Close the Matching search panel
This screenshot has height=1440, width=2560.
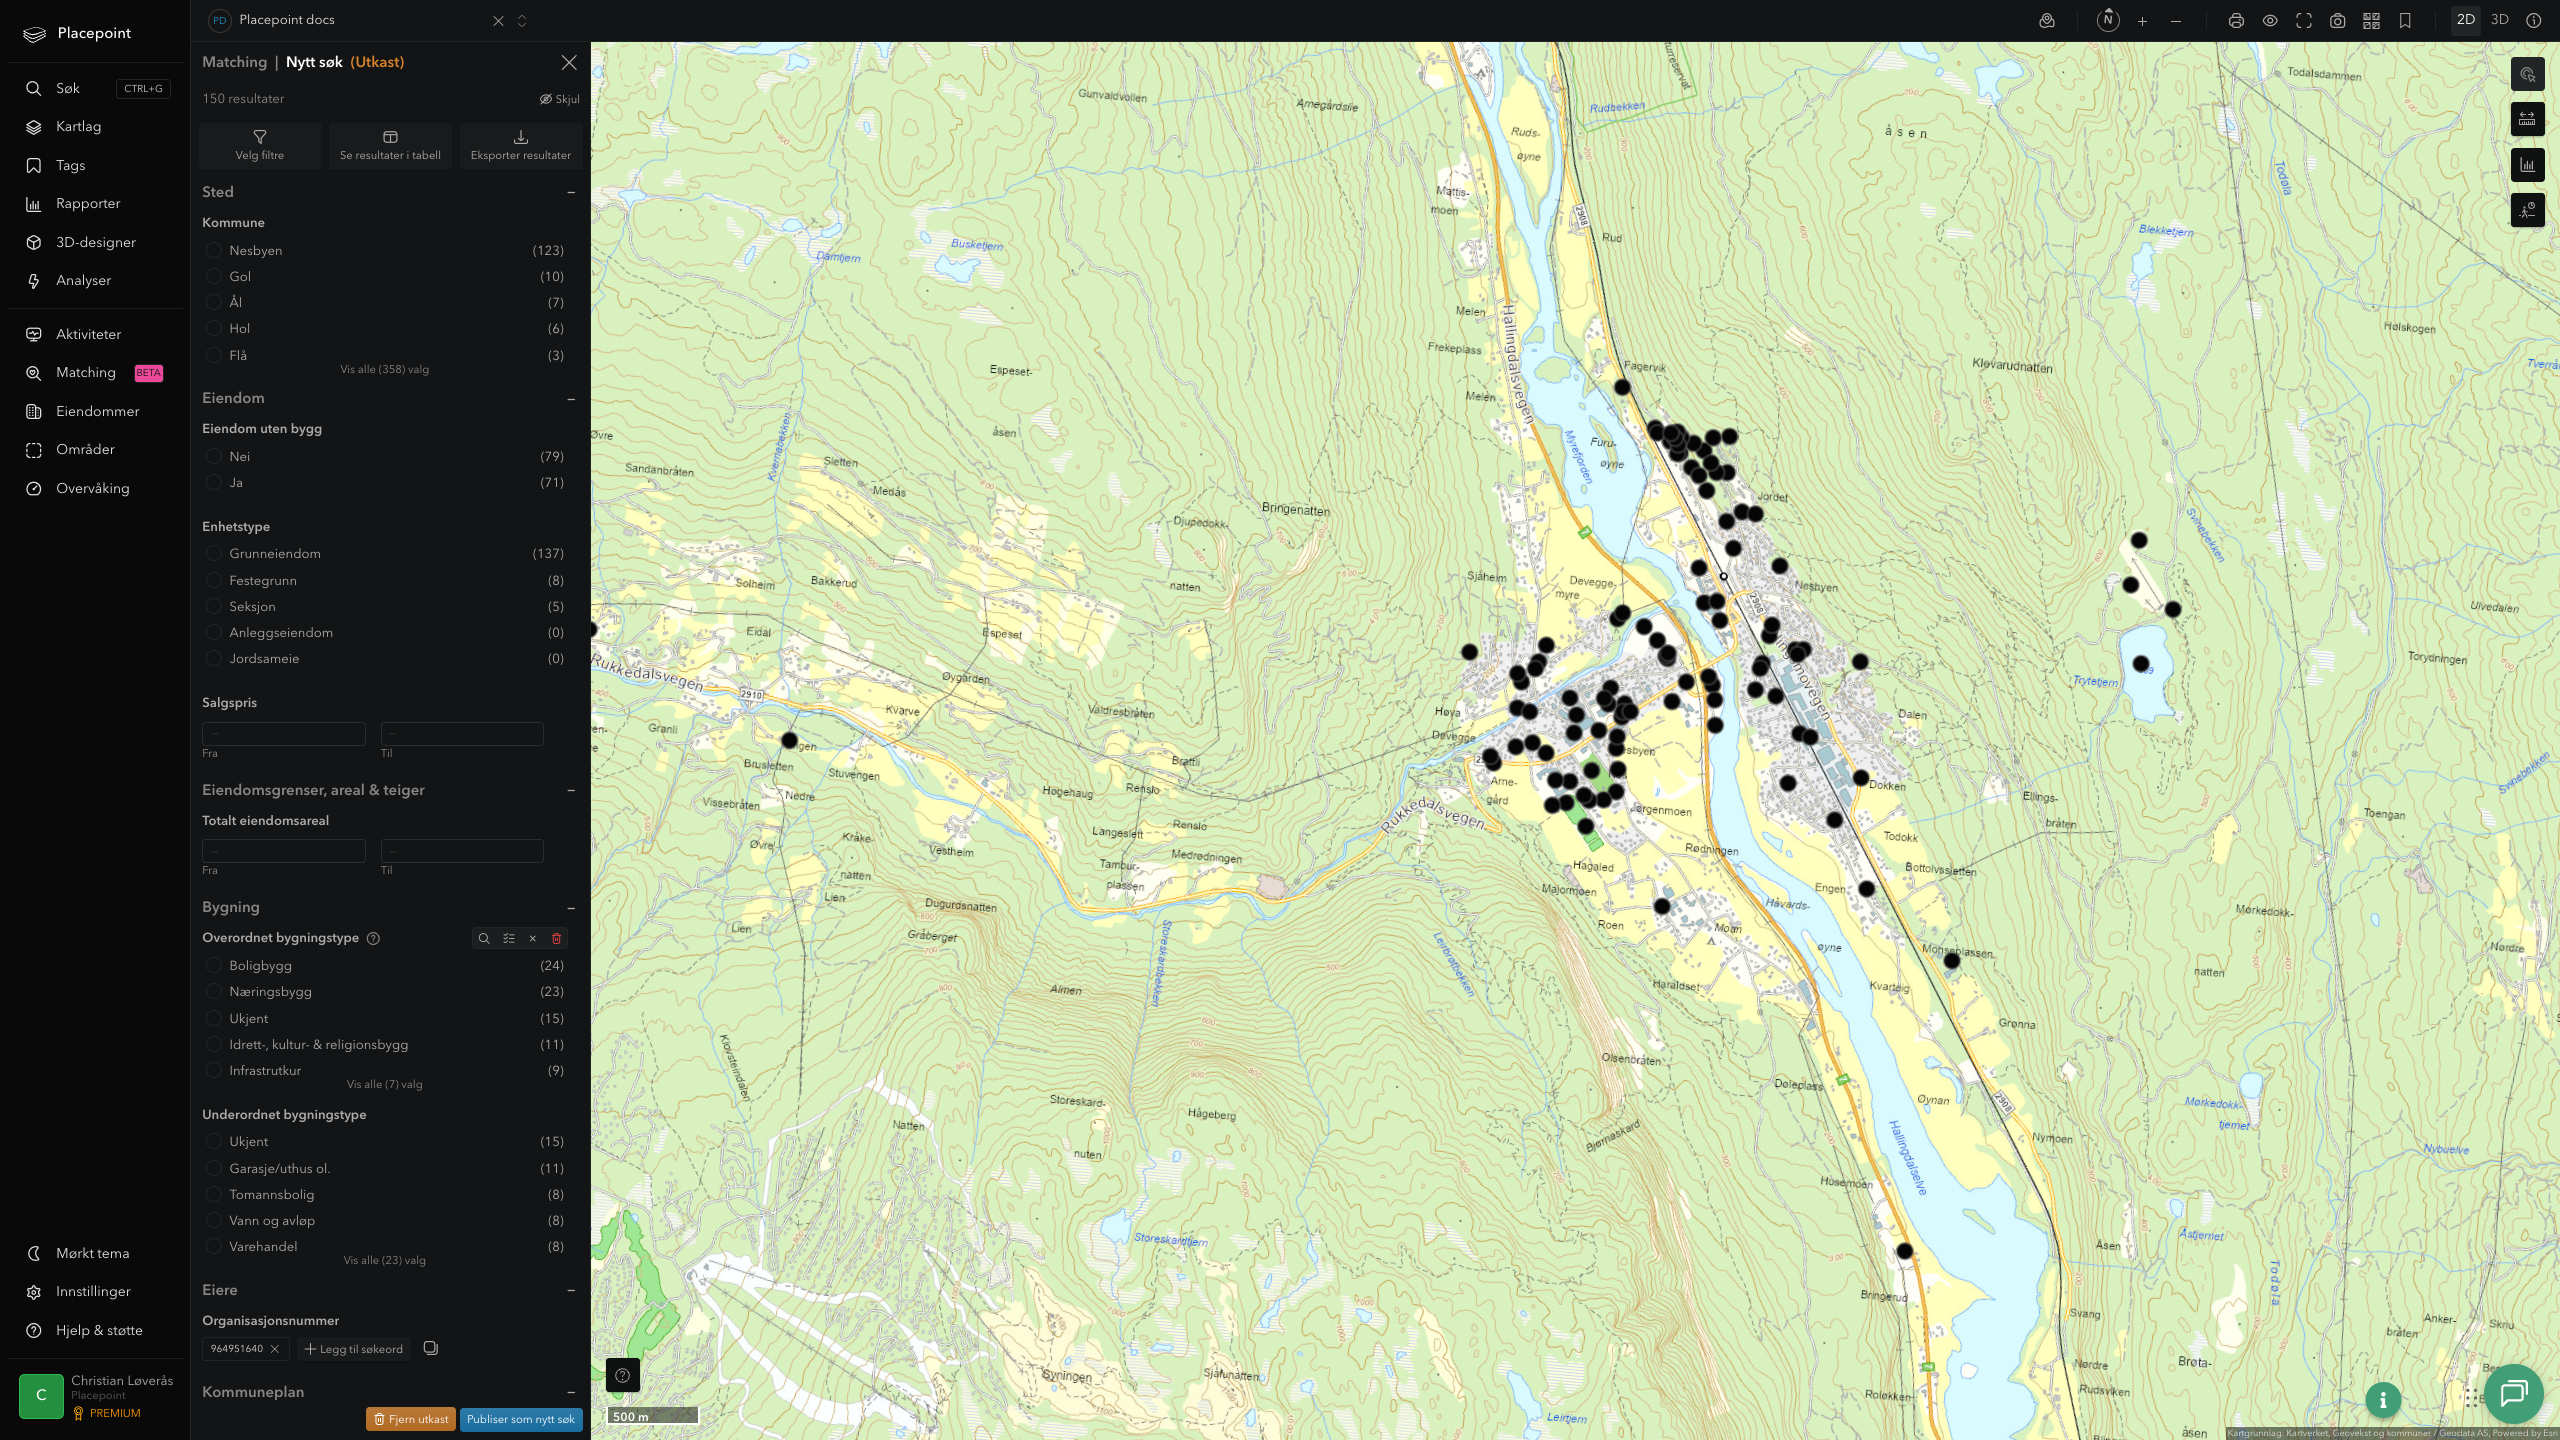[569, 63]
